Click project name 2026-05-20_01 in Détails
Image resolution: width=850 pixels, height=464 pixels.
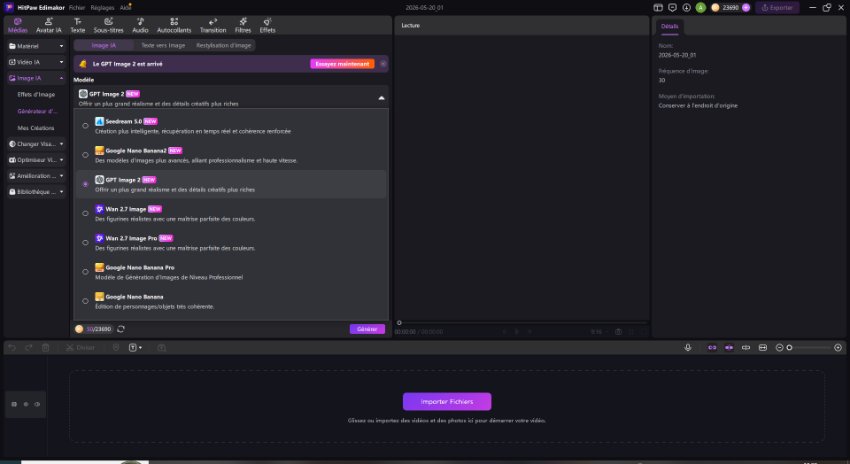pos(677,55)
